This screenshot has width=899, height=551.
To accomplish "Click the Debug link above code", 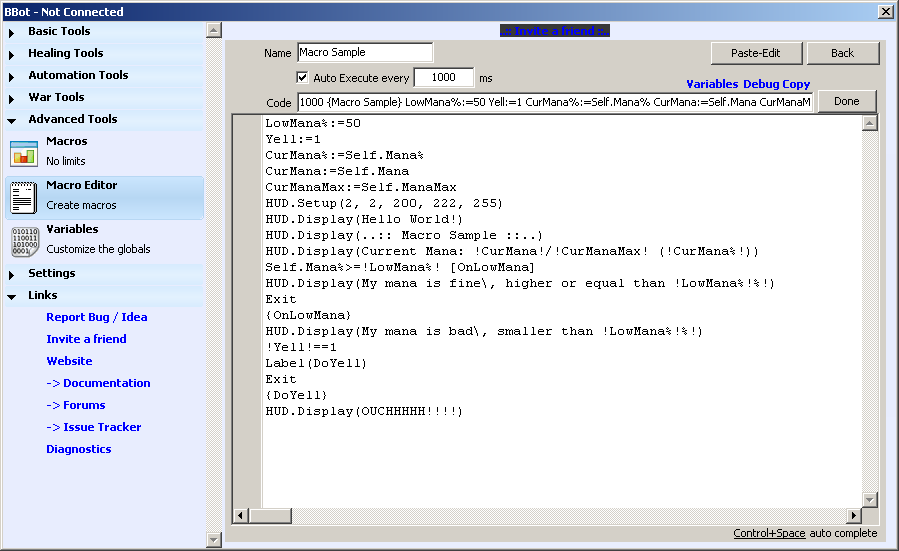I will coord(760,84).
